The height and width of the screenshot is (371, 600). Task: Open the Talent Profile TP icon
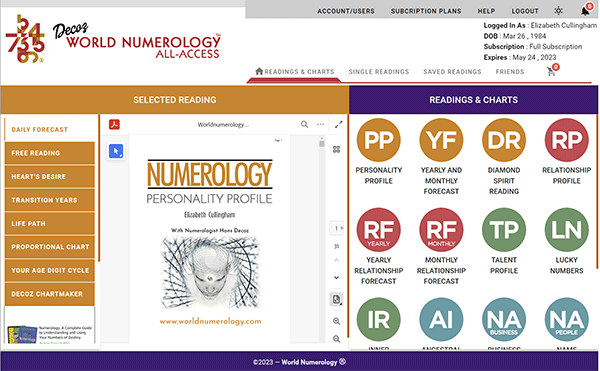(x=504, y=230)
